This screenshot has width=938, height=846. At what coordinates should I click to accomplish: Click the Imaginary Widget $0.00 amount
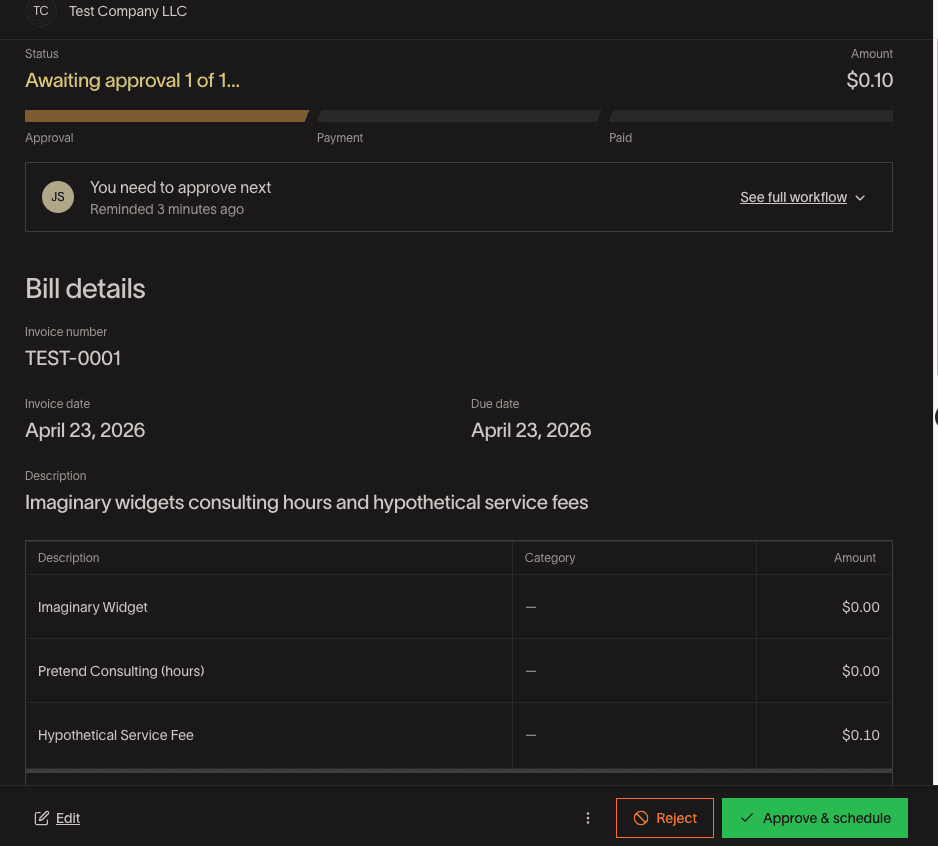pyautogui.click(x=860, y=607)
